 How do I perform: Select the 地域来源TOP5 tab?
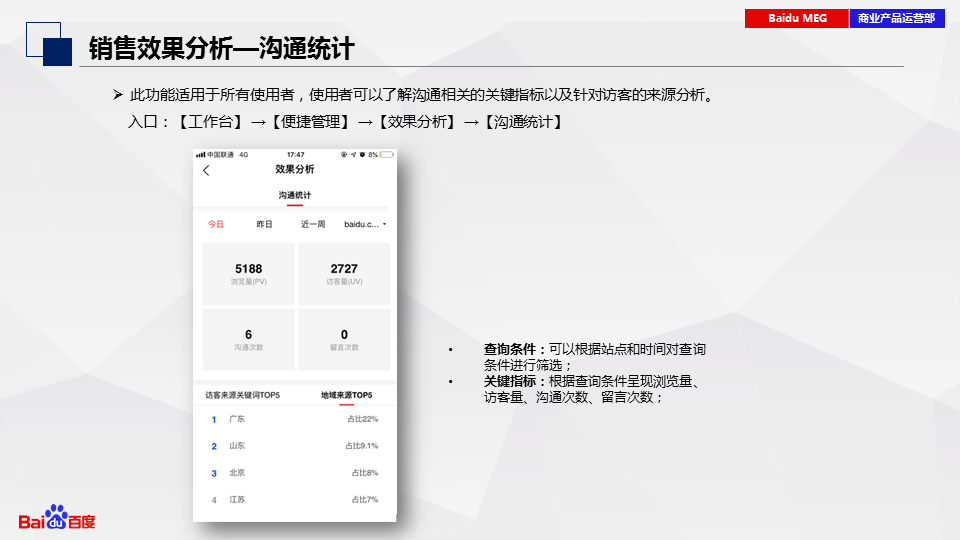[x=346, y=395]
